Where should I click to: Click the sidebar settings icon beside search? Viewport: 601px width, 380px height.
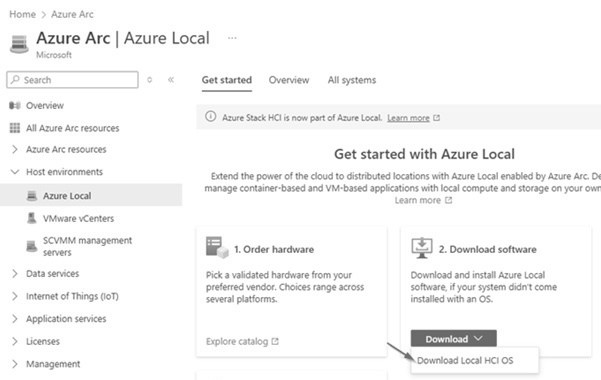click(149, 80)
